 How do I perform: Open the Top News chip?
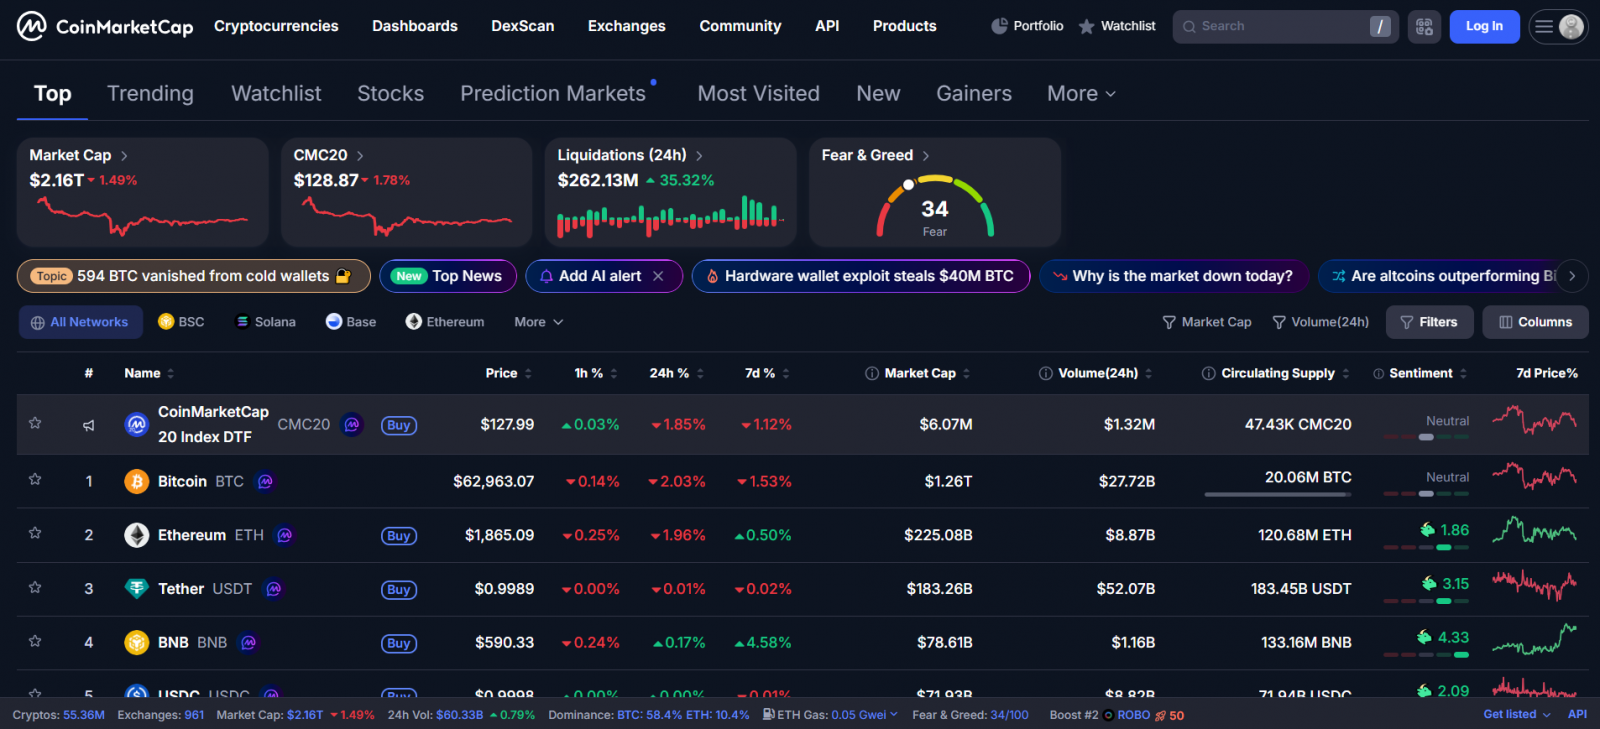coord(448,276)
